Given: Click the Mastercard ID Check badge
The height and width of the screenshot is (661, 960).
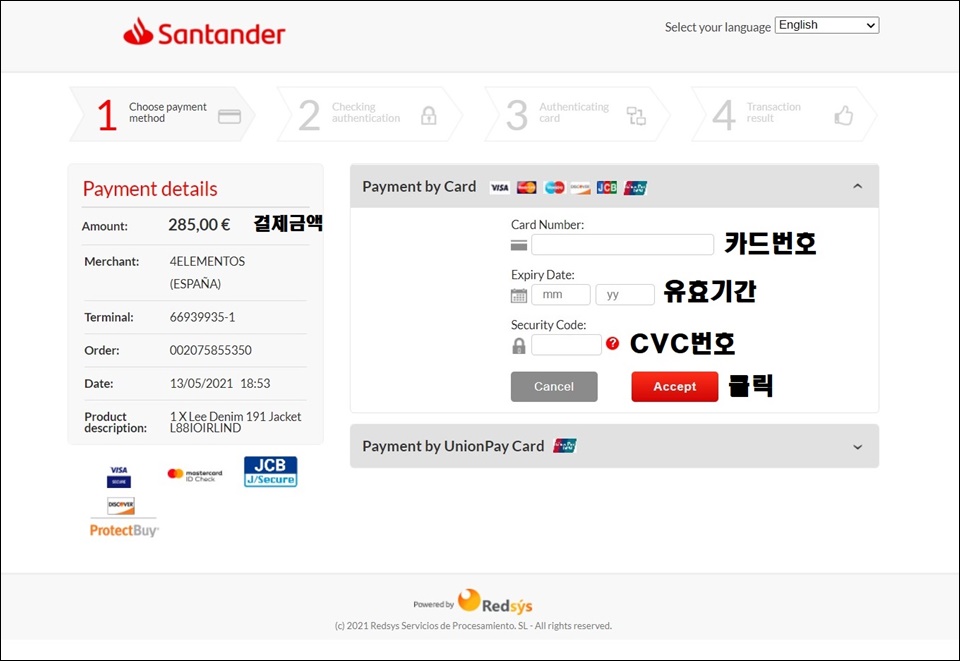Looking at the screenshot, I should [x=195, y=476].
